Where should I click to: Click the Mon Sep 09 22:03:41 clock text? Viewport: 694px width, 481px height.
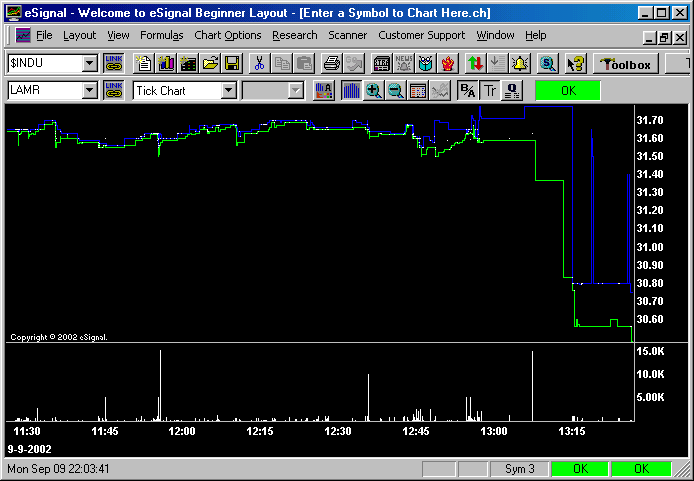pyautogui.click(x=58, y=469)
